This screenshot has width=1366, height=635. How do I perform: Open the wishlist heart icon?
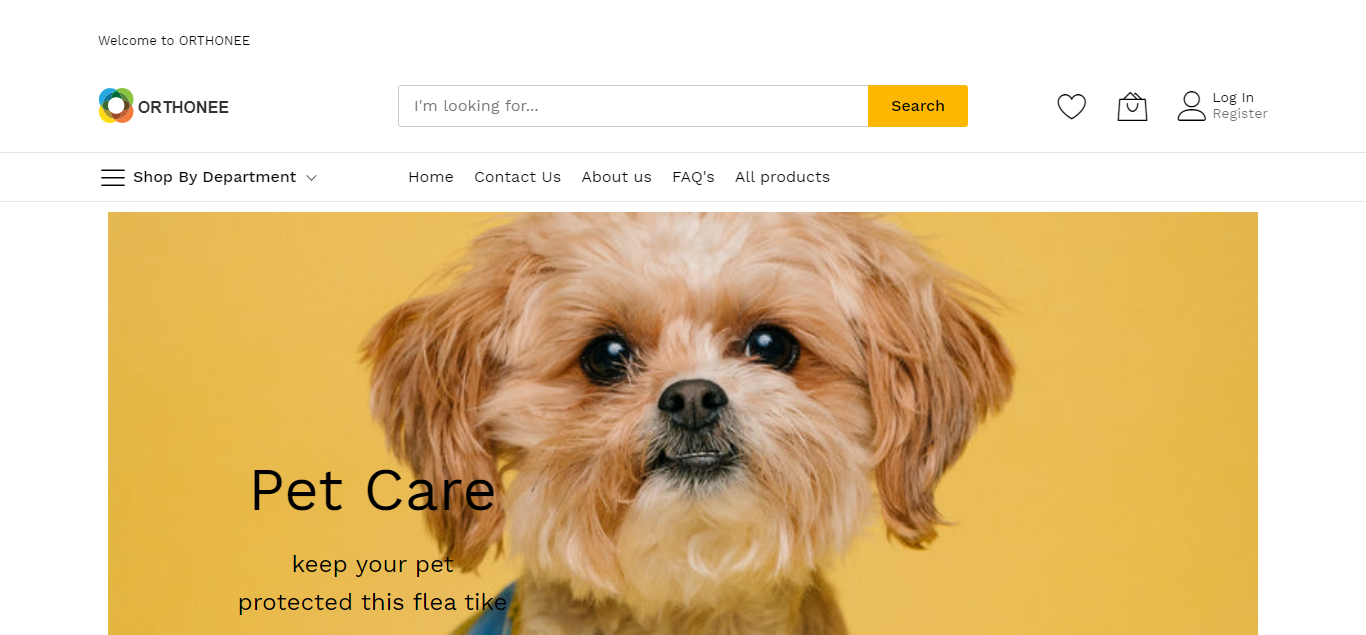pos(1071,106)
